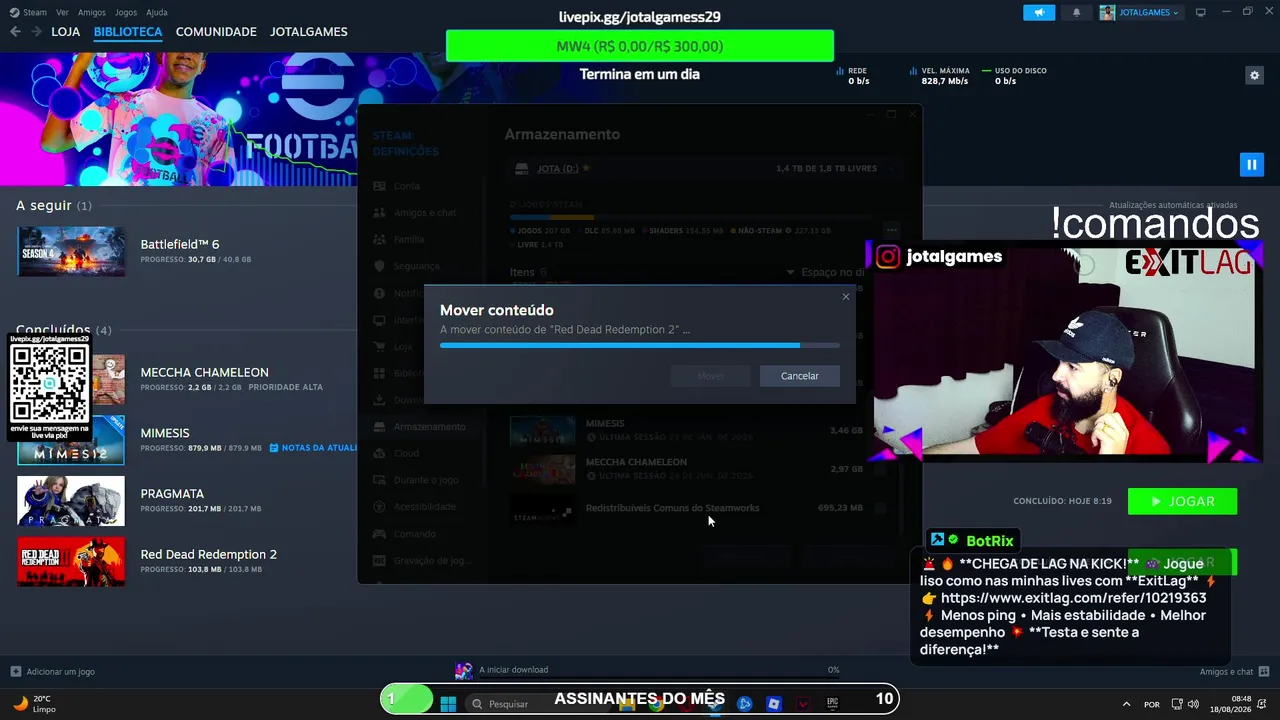Select Redistribuíveis Comuns do Steamworks storage row
Viewport: 1280px width, 720px height.
coord(700,508)
